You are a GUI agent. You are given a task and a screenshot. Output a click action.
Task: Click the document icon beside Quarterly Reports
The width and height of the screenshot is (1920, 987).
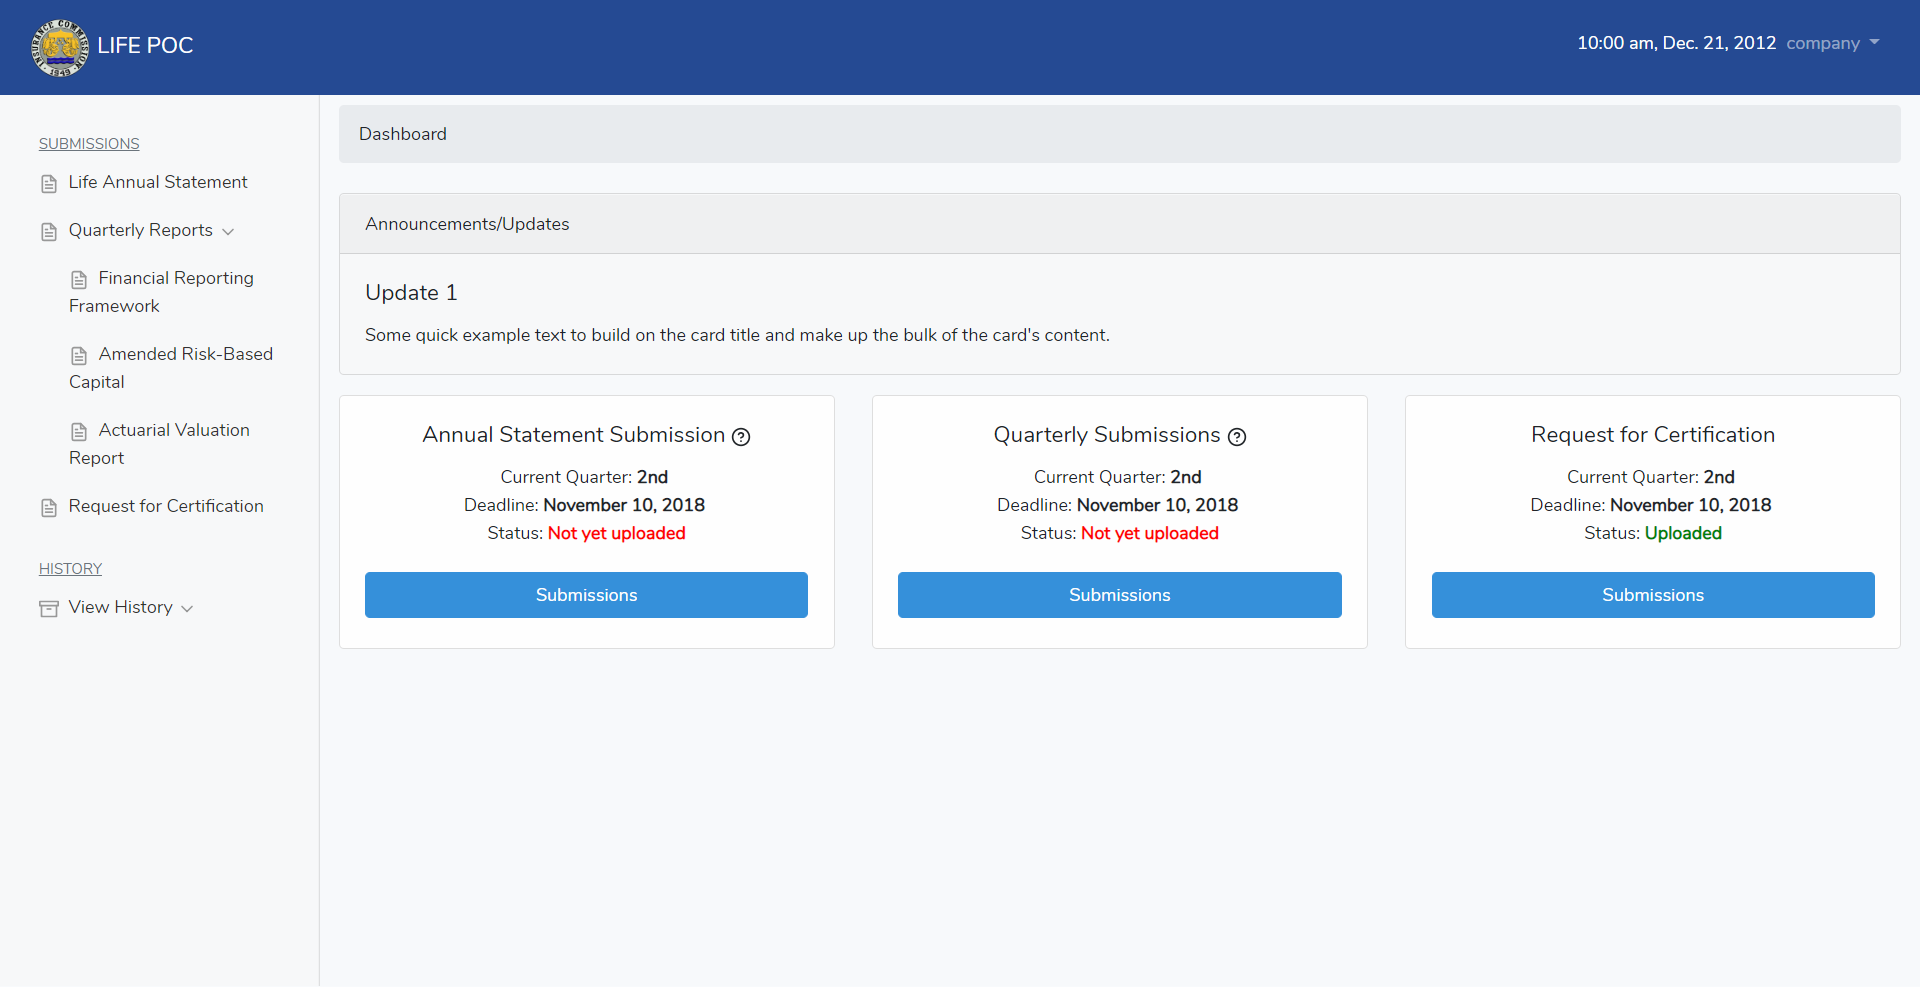49,232
